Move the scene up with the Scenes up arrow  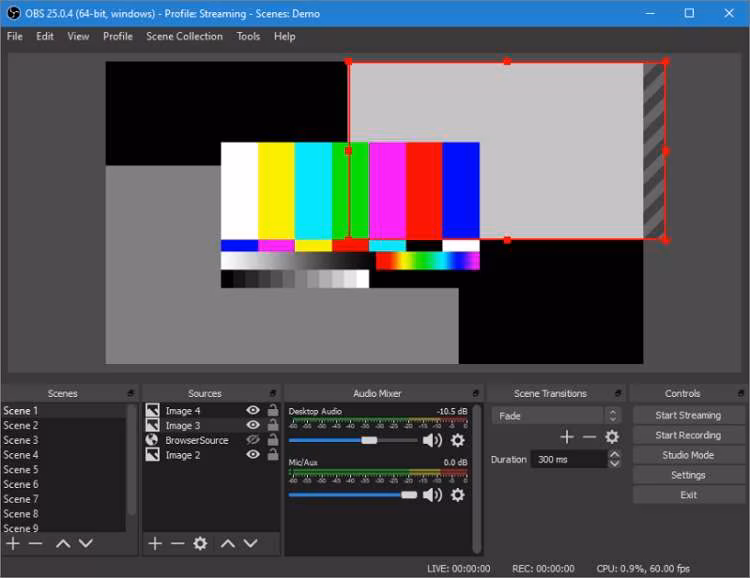coord(63,544)
